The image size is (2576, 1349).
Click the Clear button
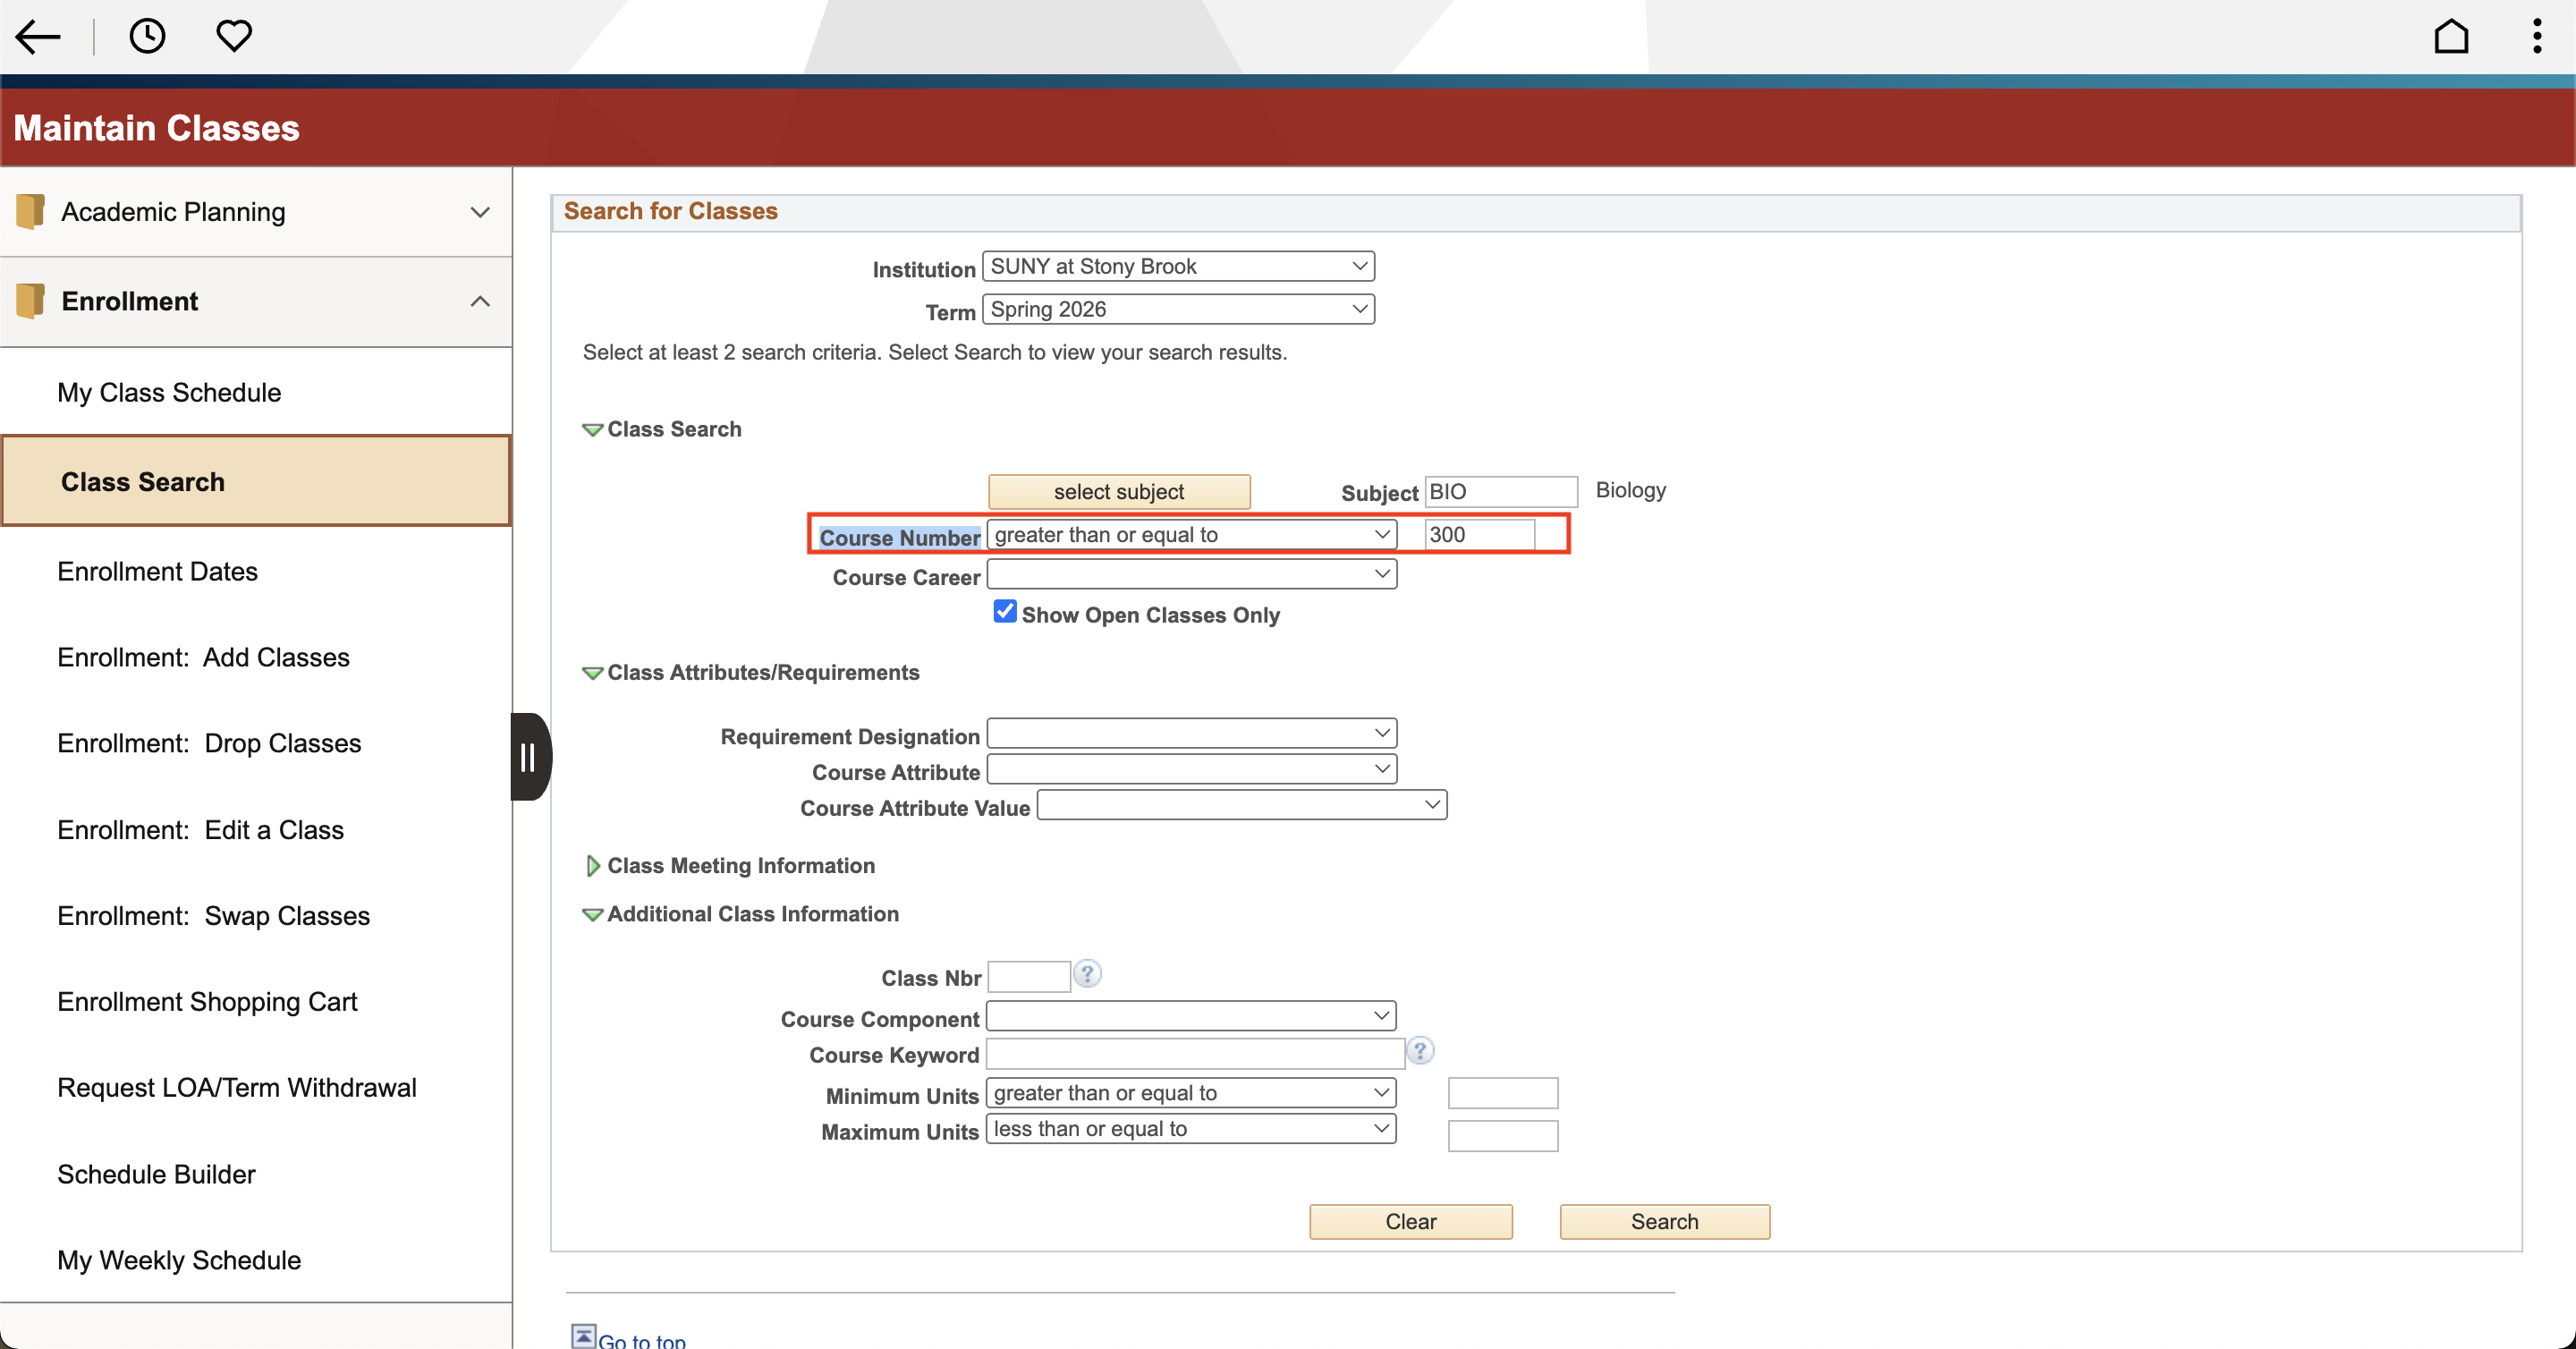(1411, 1222)
